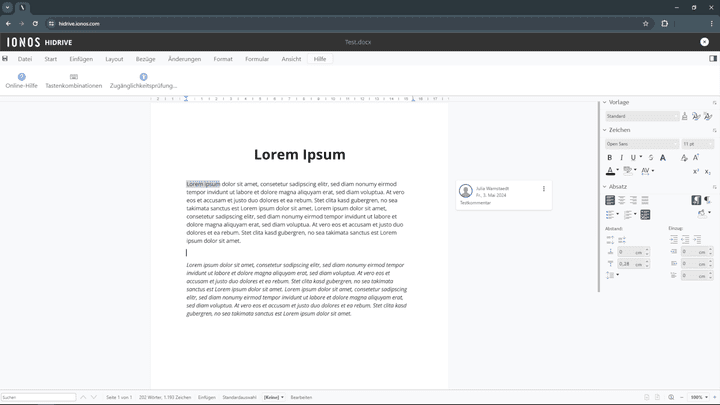Switch to Einfügen tab
The width and height of the screenshot is (720, 405).
81,59
